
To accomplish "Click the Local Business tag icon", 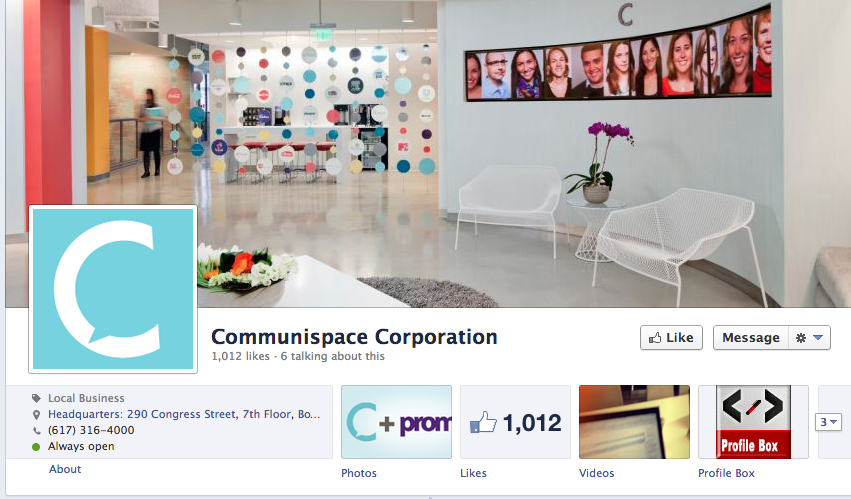I will pos(36,399).
